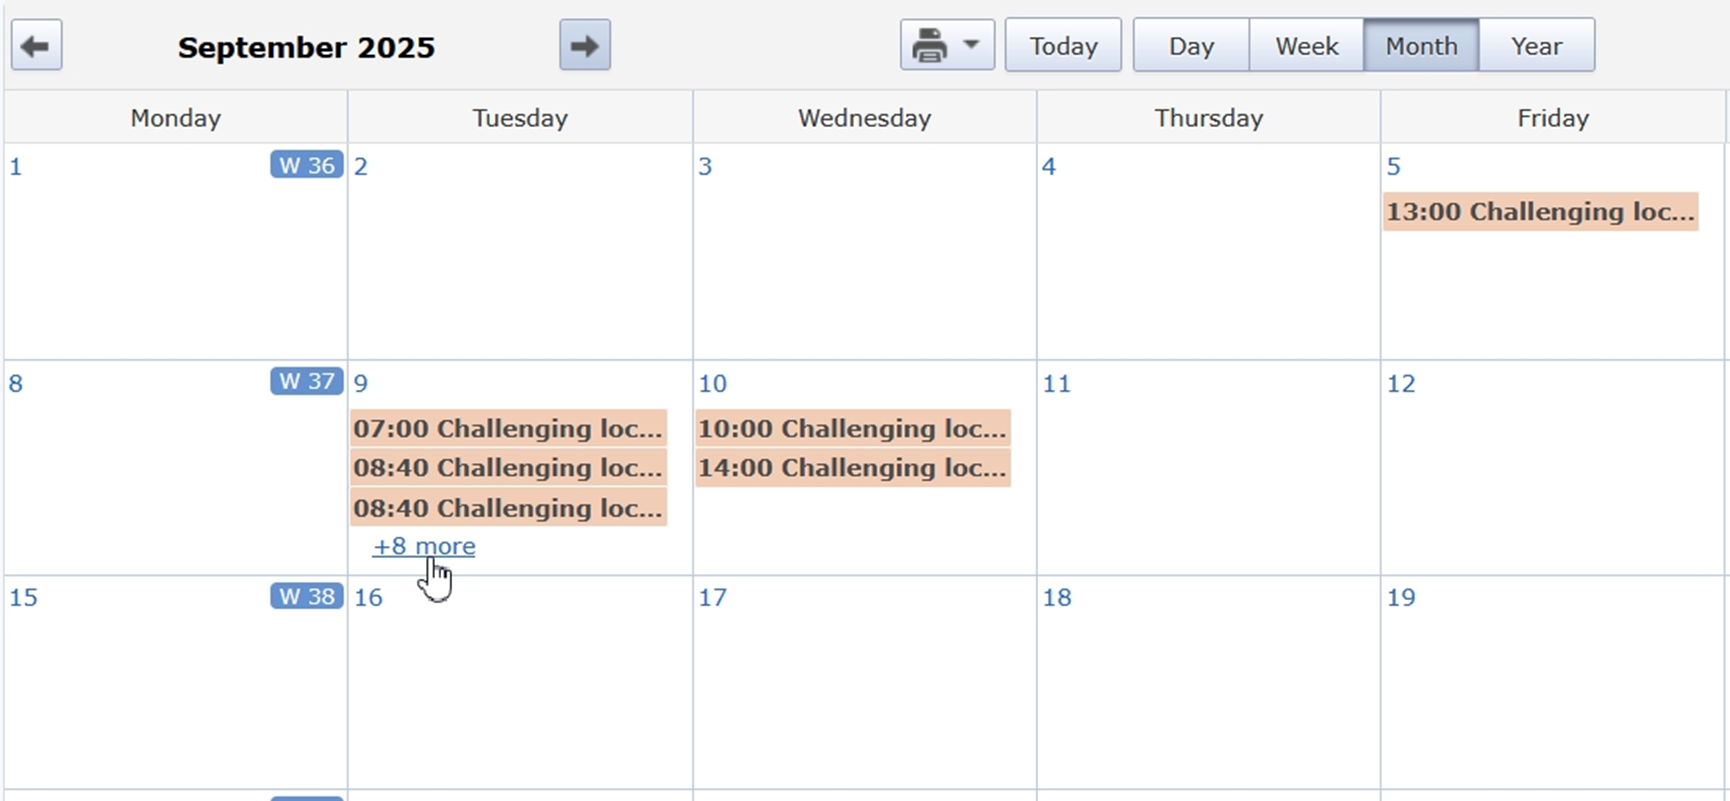Screen dimensions: 1730x801
Task: Open week W 36 badge
Action: [x=306, y=165]
